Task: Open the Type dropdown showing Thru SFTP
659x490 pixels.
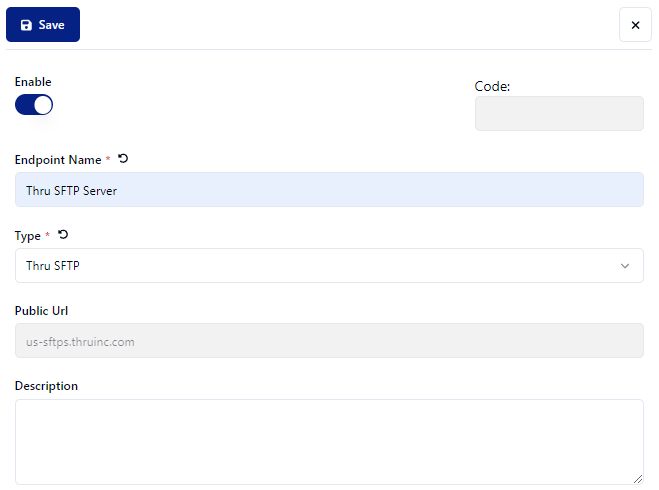Action: pos(329,266)
